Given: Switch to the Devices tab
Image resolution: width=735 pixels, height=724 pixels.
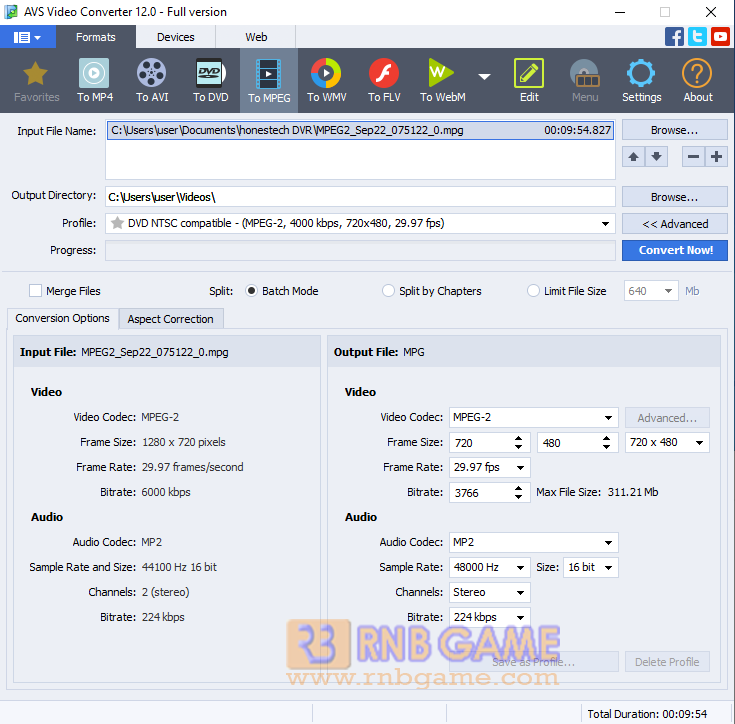Looking at the screenshot, I should coord(175,37).
